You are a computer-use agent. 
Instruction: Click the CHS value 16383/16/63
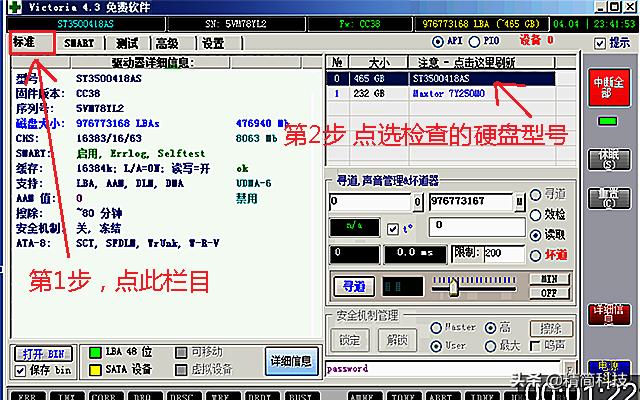tap(109, 138)
